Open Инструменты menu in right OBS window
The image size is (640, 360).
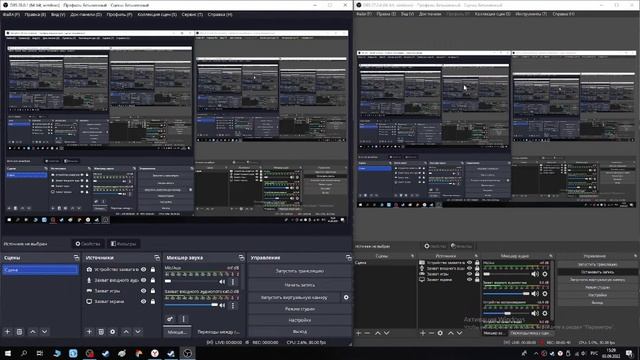pyautogui.click(x=531, y=14)
